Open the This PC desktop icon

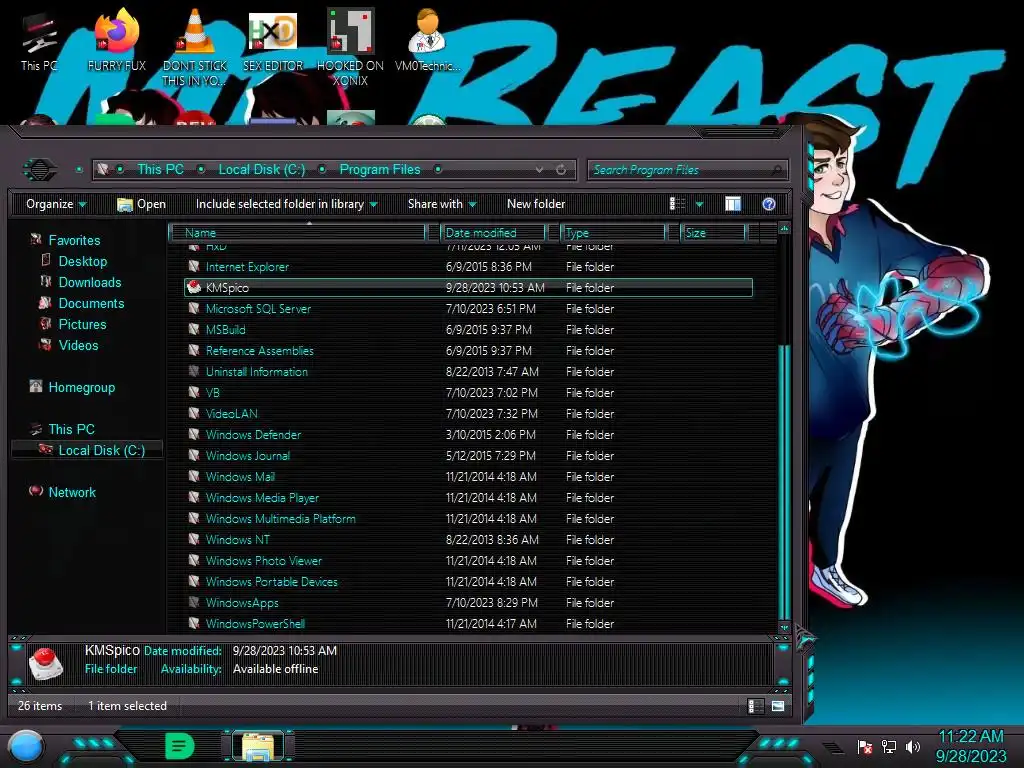(39, 42)
